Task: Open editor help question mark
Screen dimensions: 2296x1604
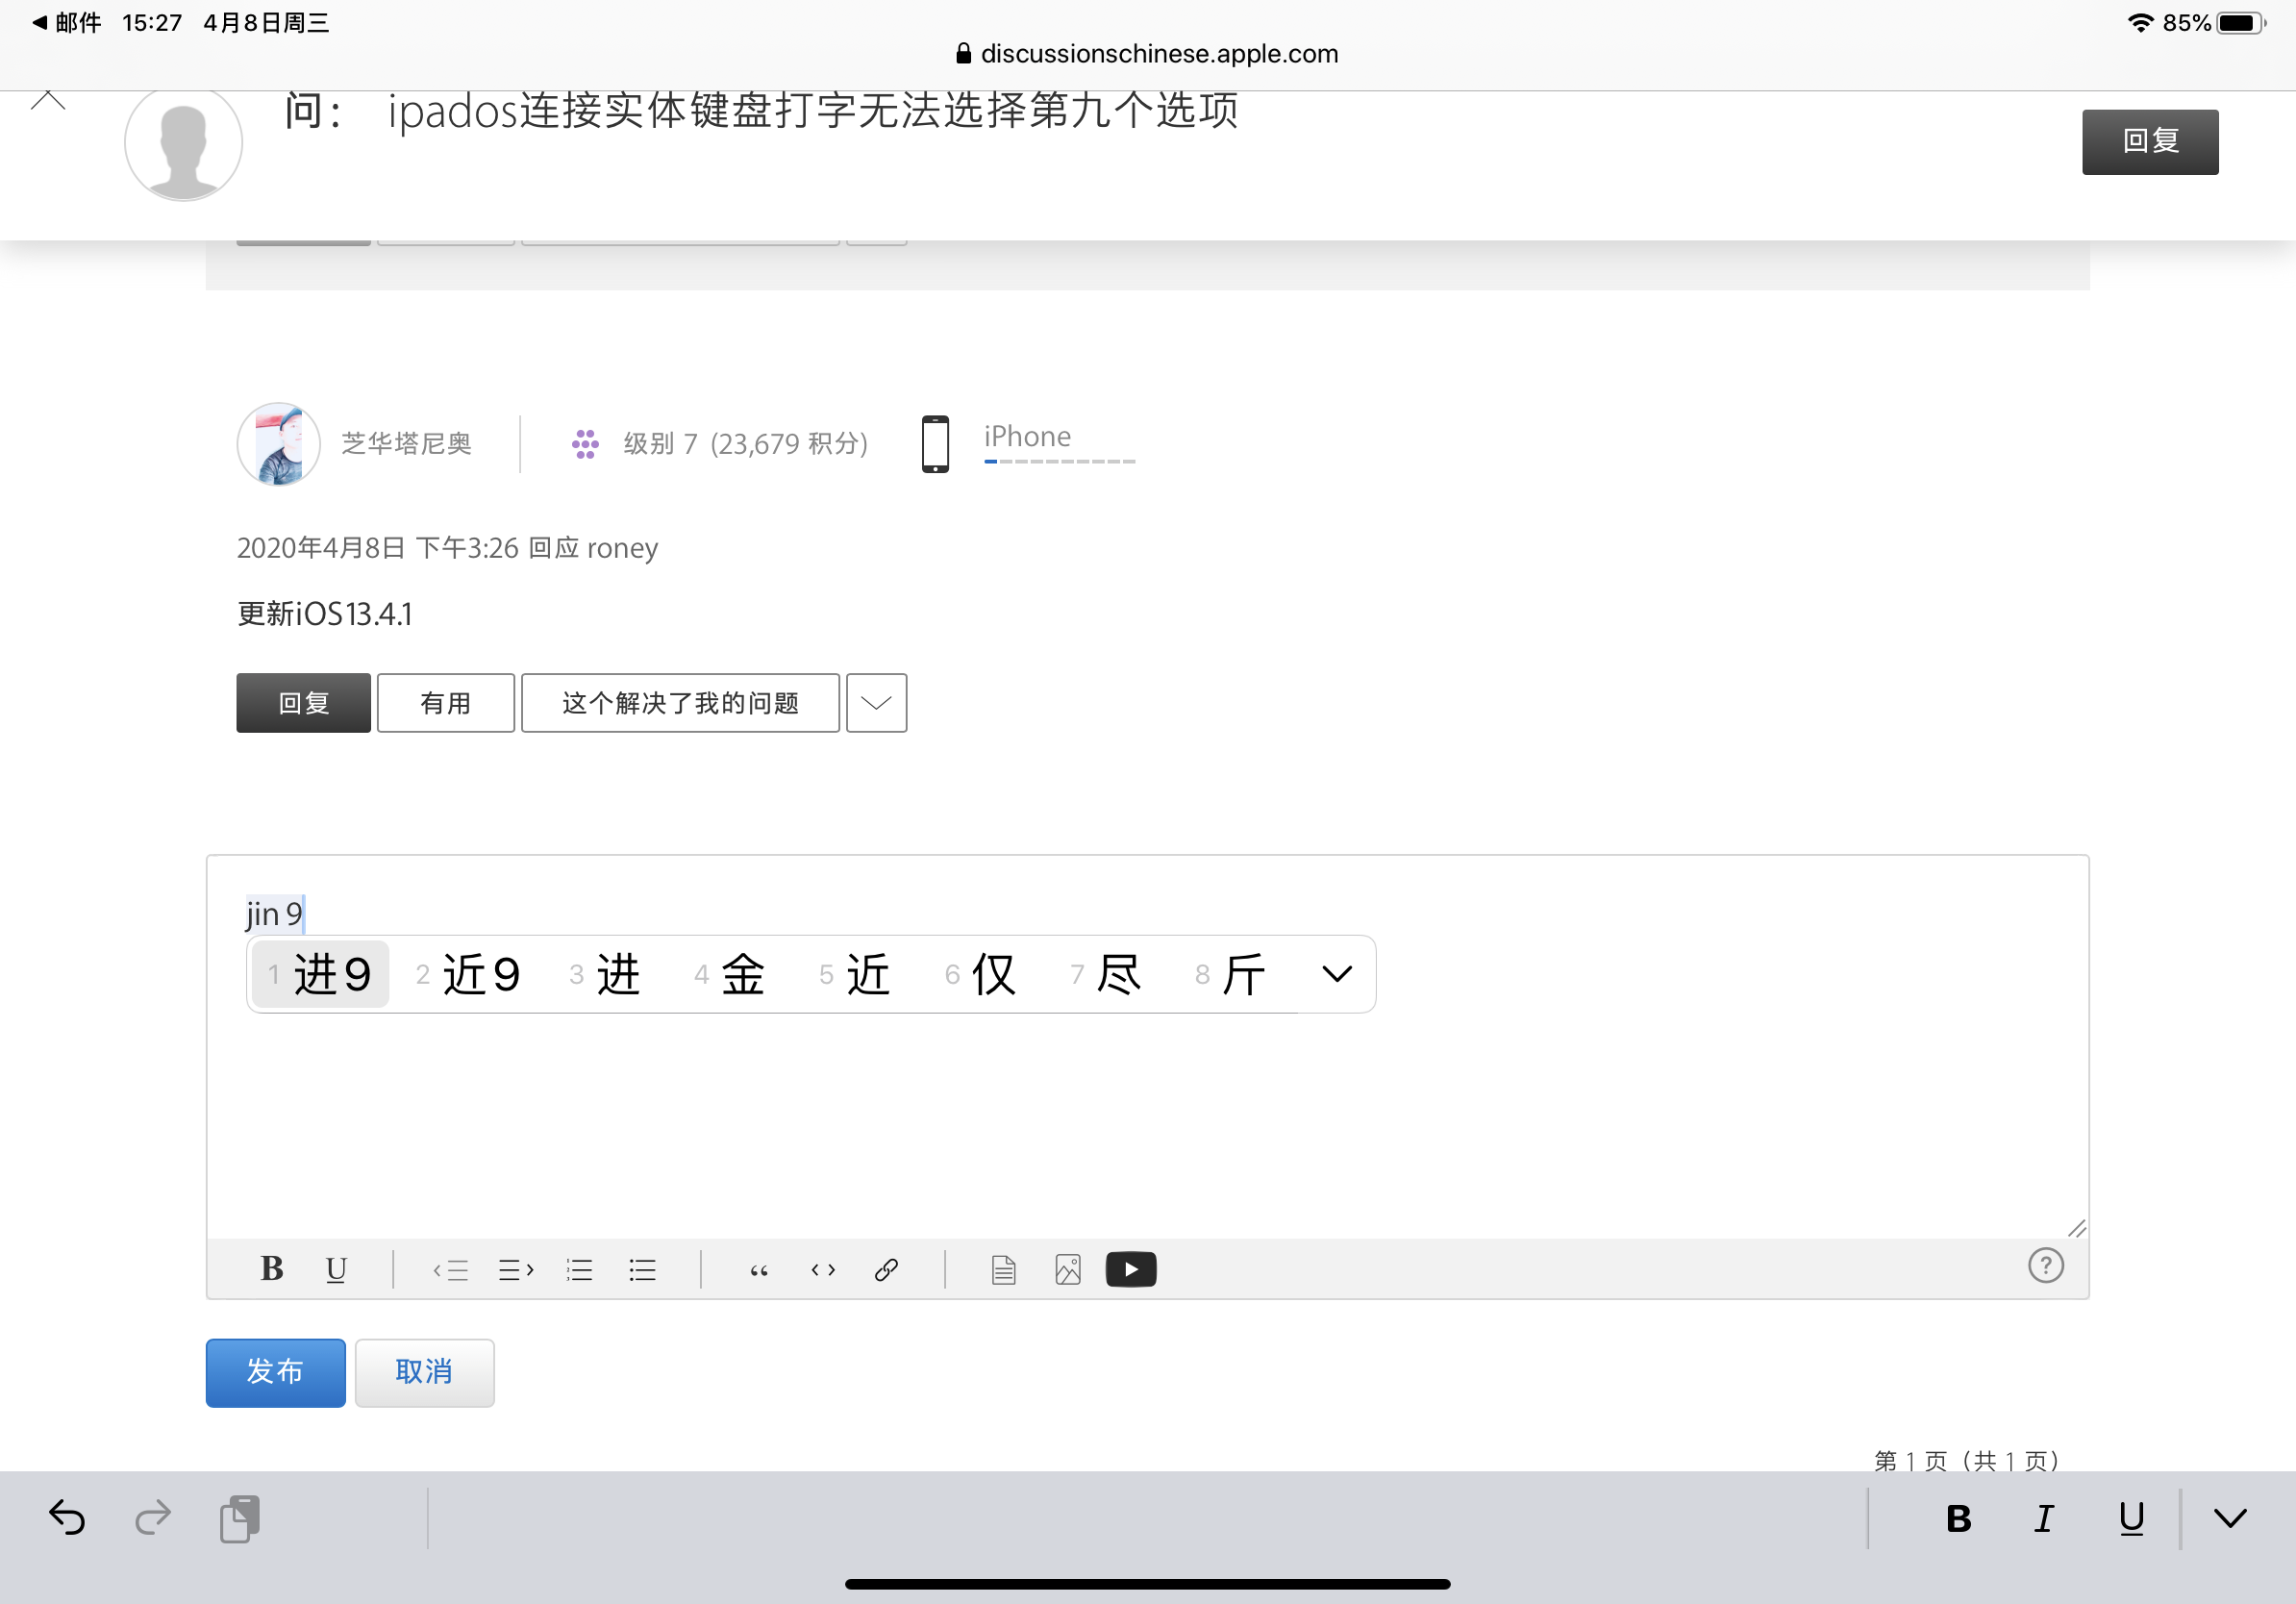Action: point(2045,1266)
